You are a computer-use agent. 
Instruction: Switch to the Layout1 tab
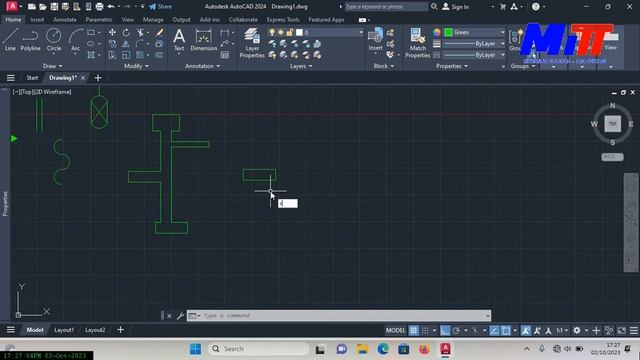(x=64, y=330)
